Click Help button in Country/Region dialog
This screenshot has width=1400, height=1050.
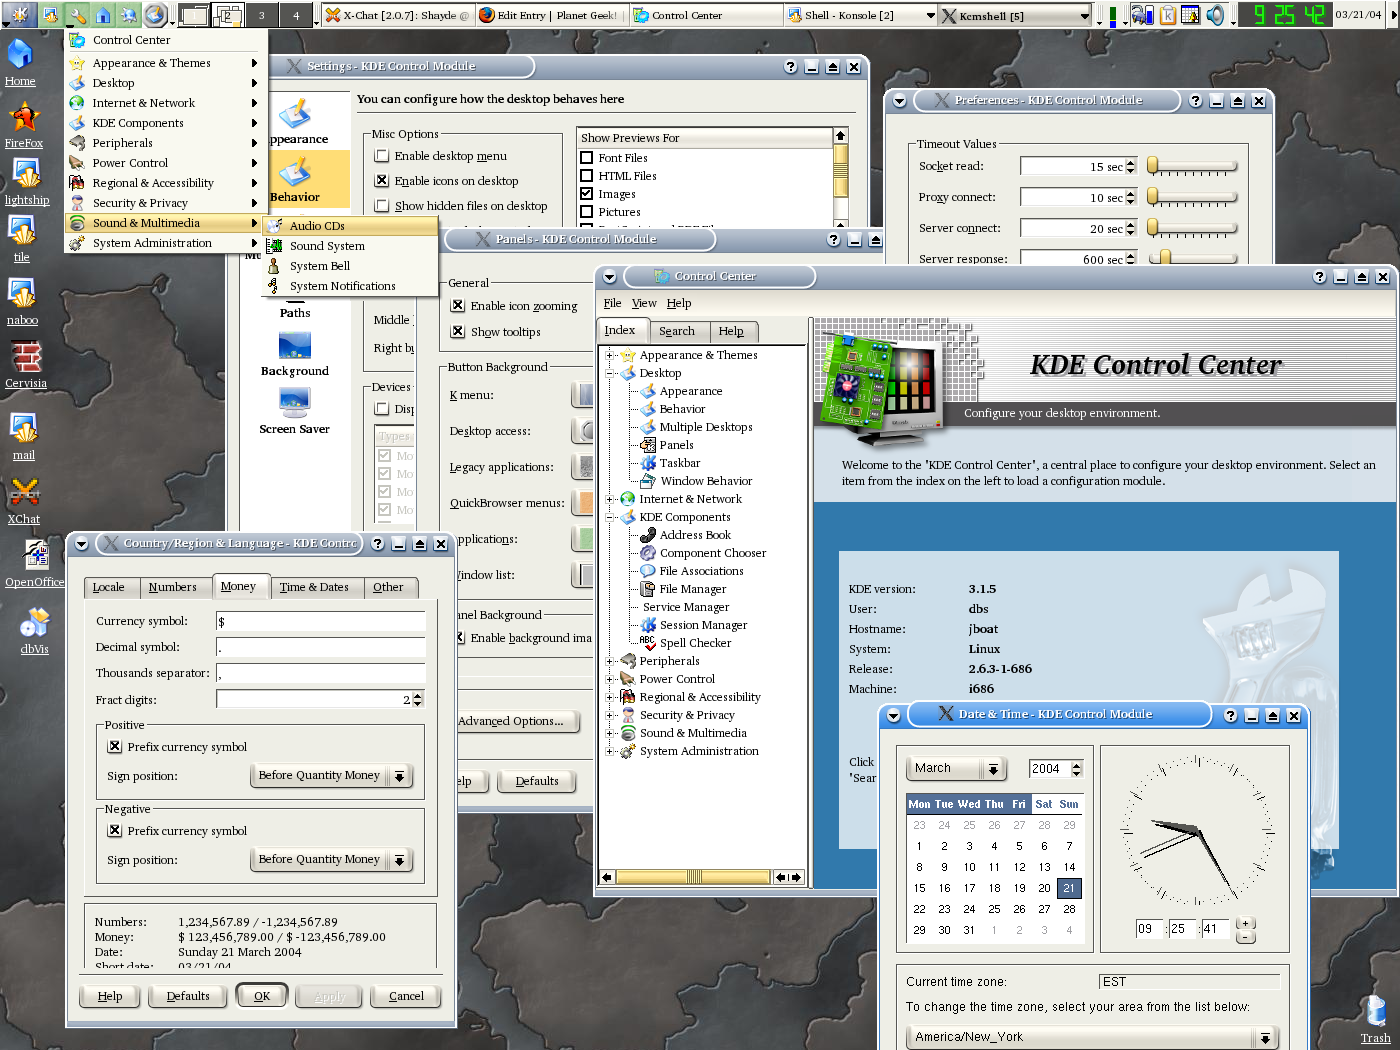coord(110,996)
